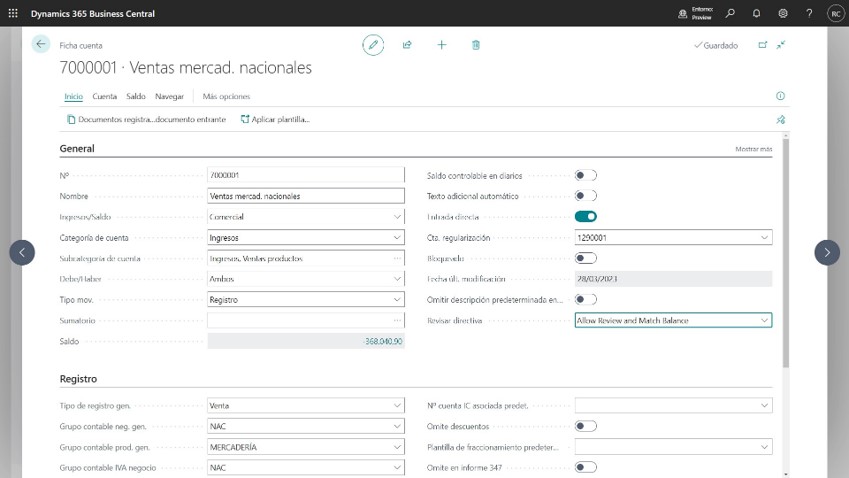This screenshot has height=478, width=849.
Task: Disable the Entrada directa toggle
Action: click(x=585, y=216)
